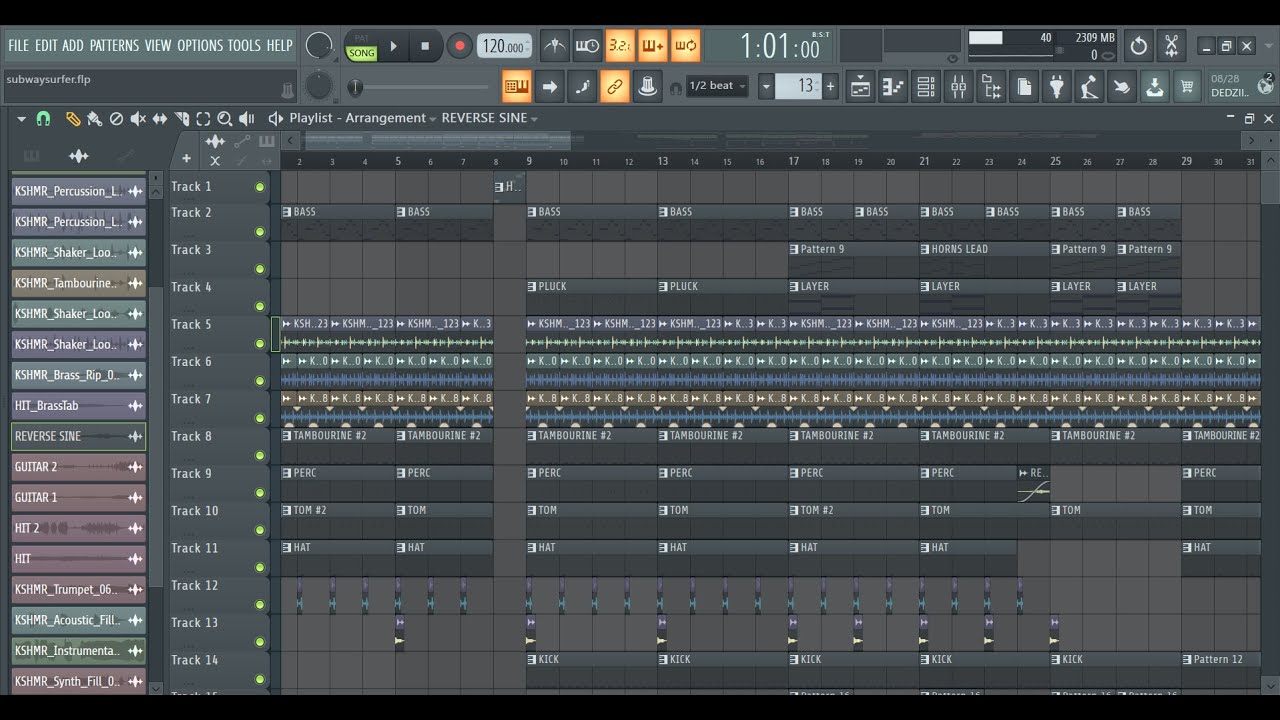Open the plugin database plug icon
This screenshot has width=1280, height=720.
(1056, 87)
